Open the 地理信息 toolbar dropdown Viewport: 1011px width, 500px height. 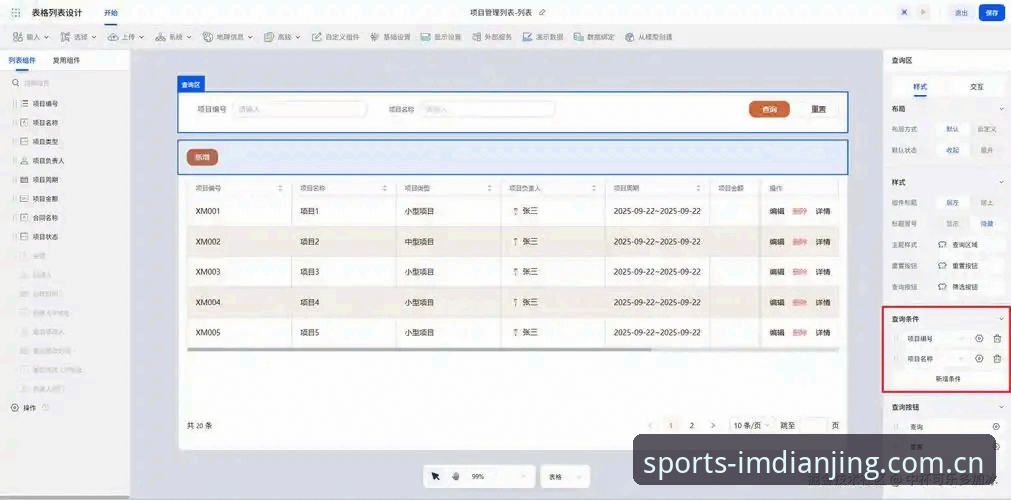pos(228,37)
